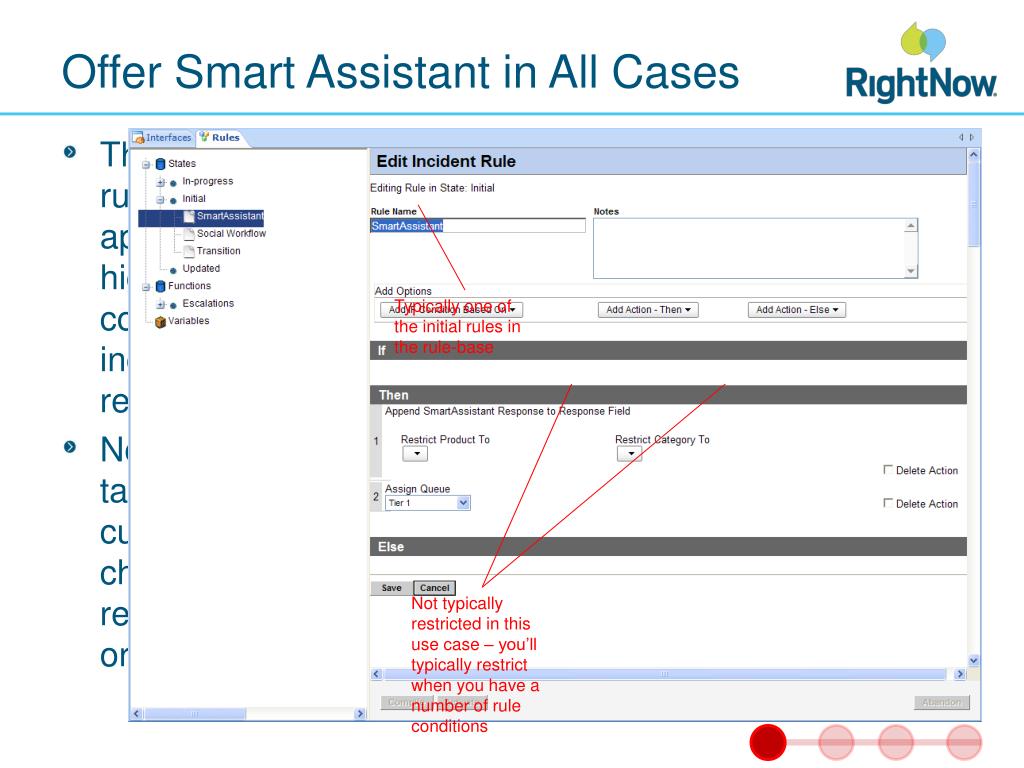Click the Transition rule page icon

coord(189,251)
